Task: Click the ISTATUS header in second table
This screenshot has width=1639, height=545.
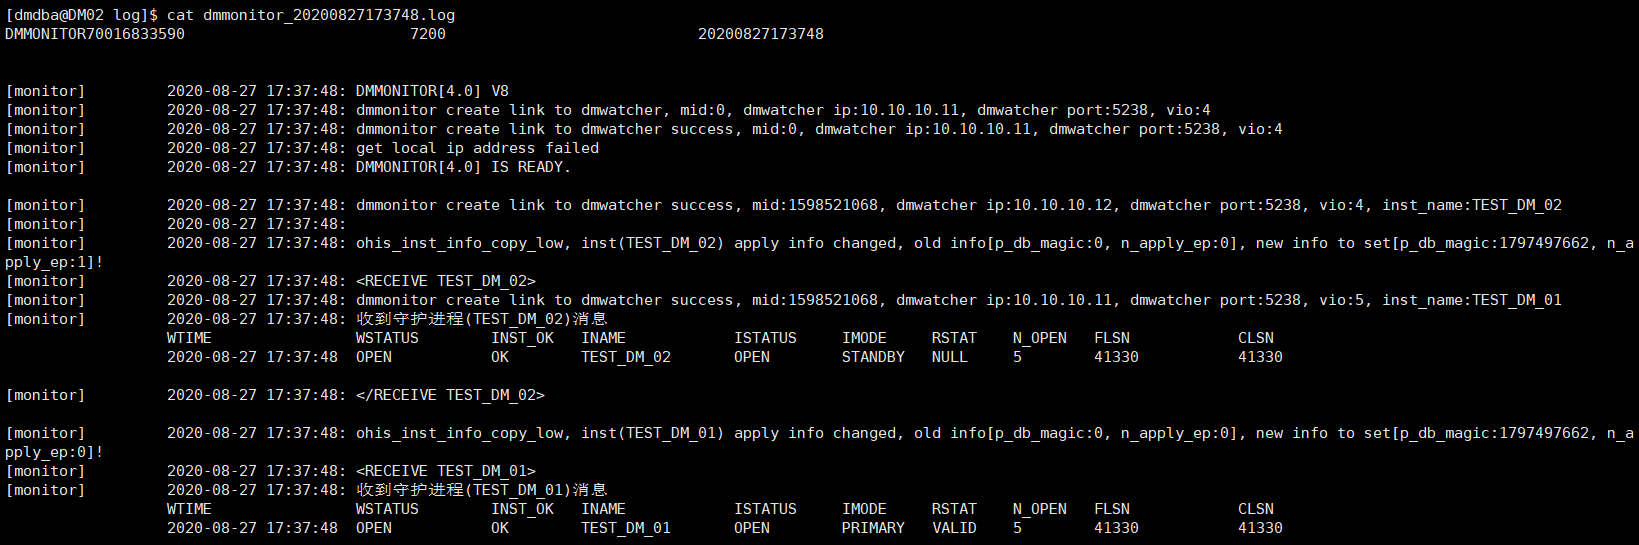Action: 765,509
